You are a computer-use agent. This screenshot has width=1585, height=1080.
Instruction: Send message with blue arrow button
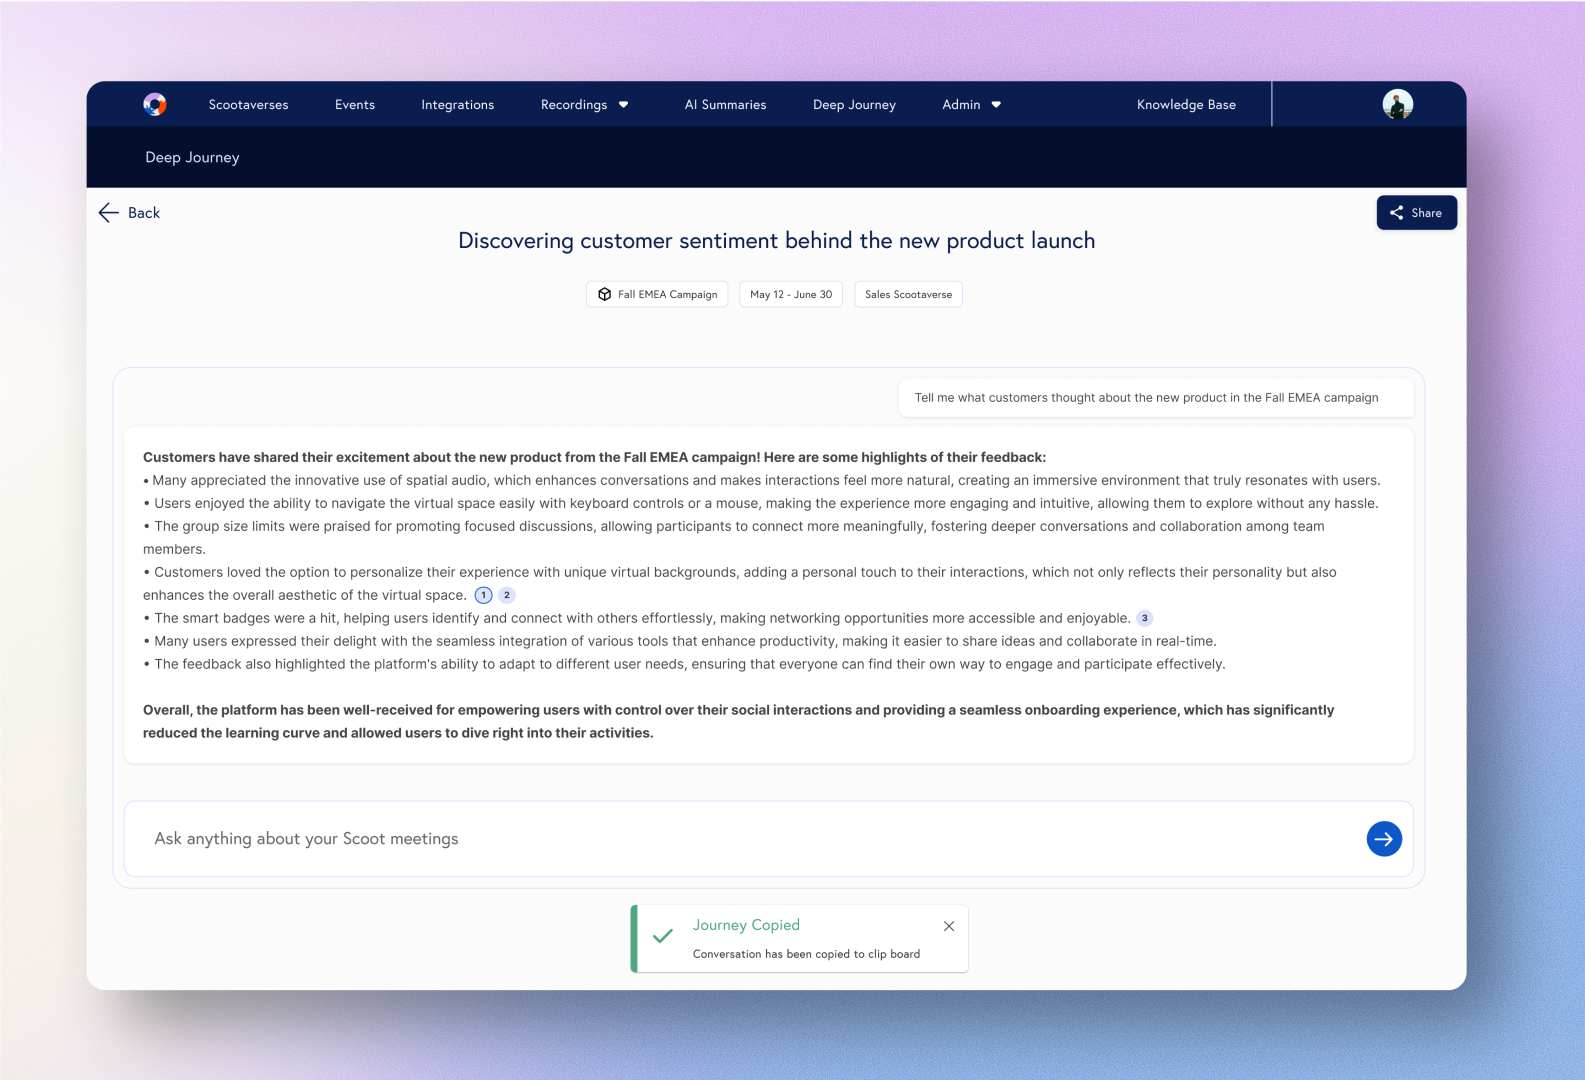pyautogui.click(x=1384, y=839)
